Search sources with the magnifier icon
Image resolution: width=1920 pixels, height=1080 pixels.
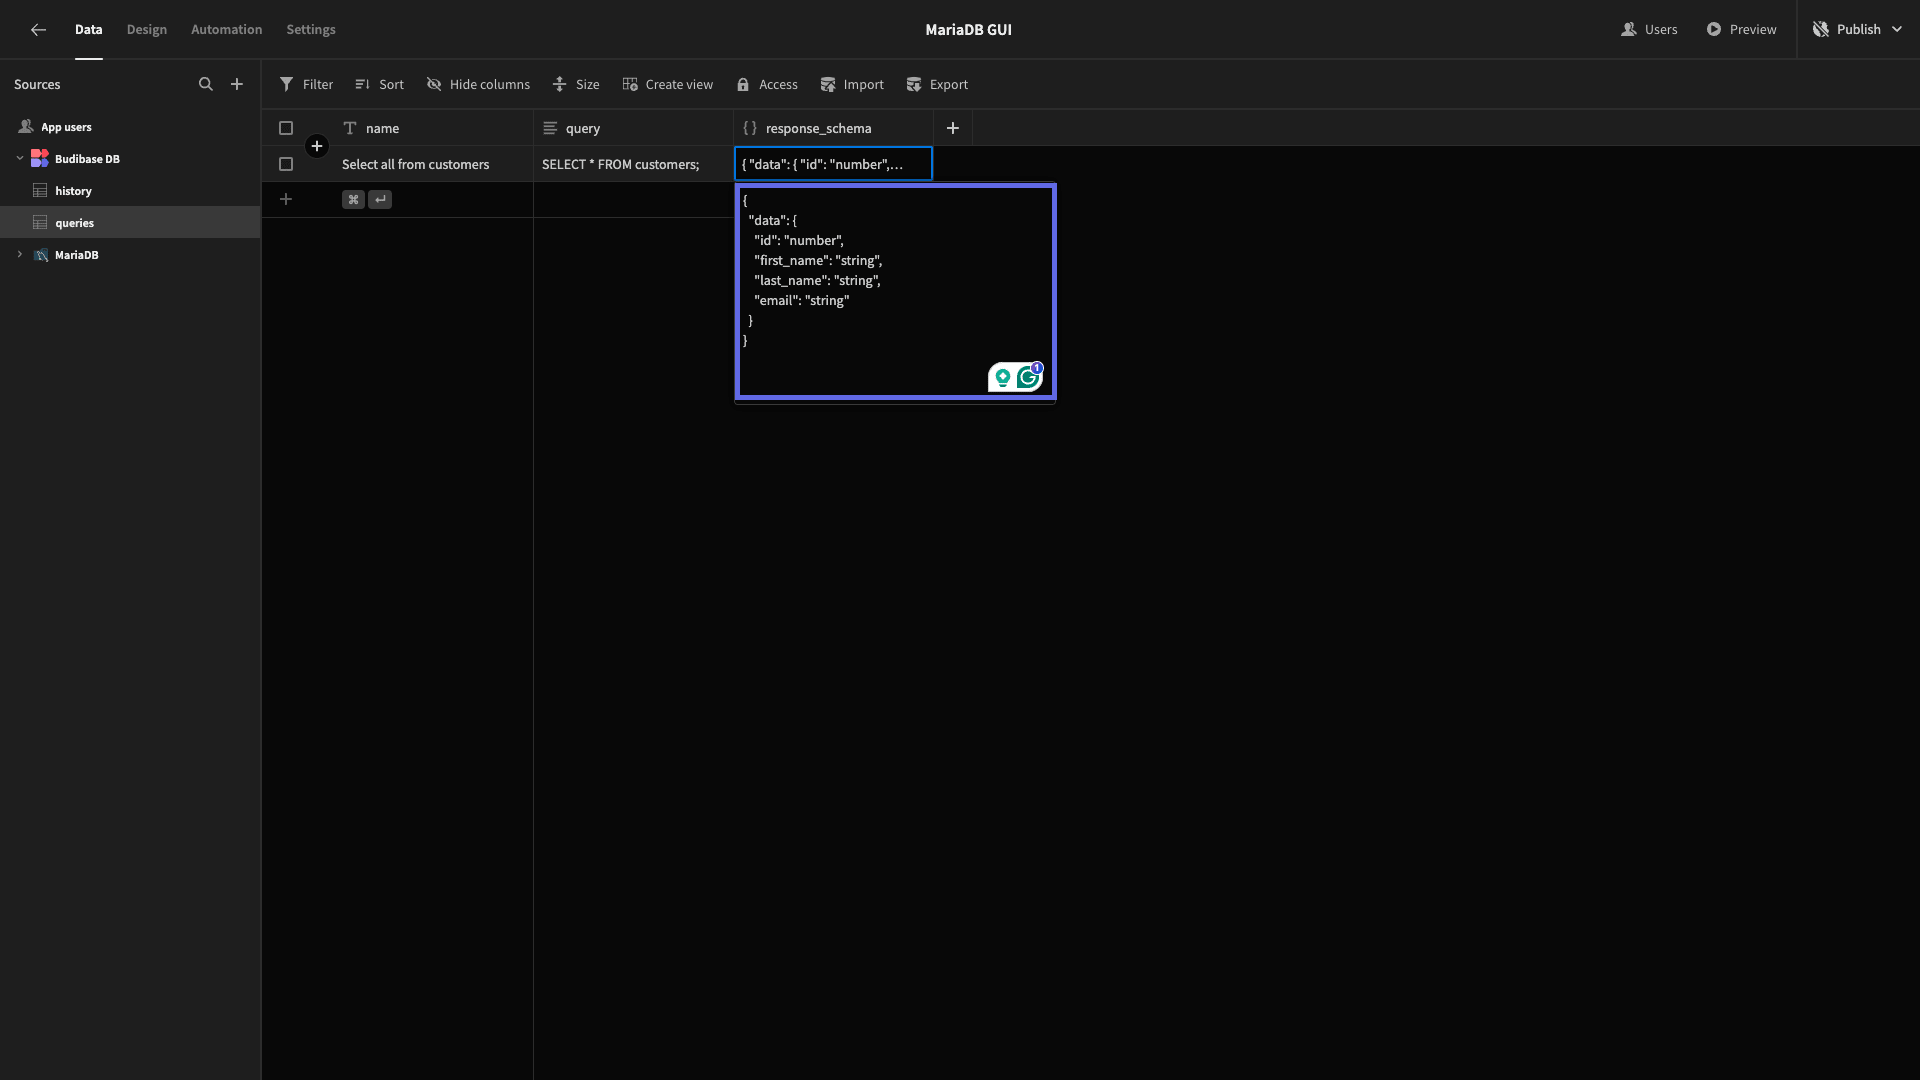(x=206, y=84)
